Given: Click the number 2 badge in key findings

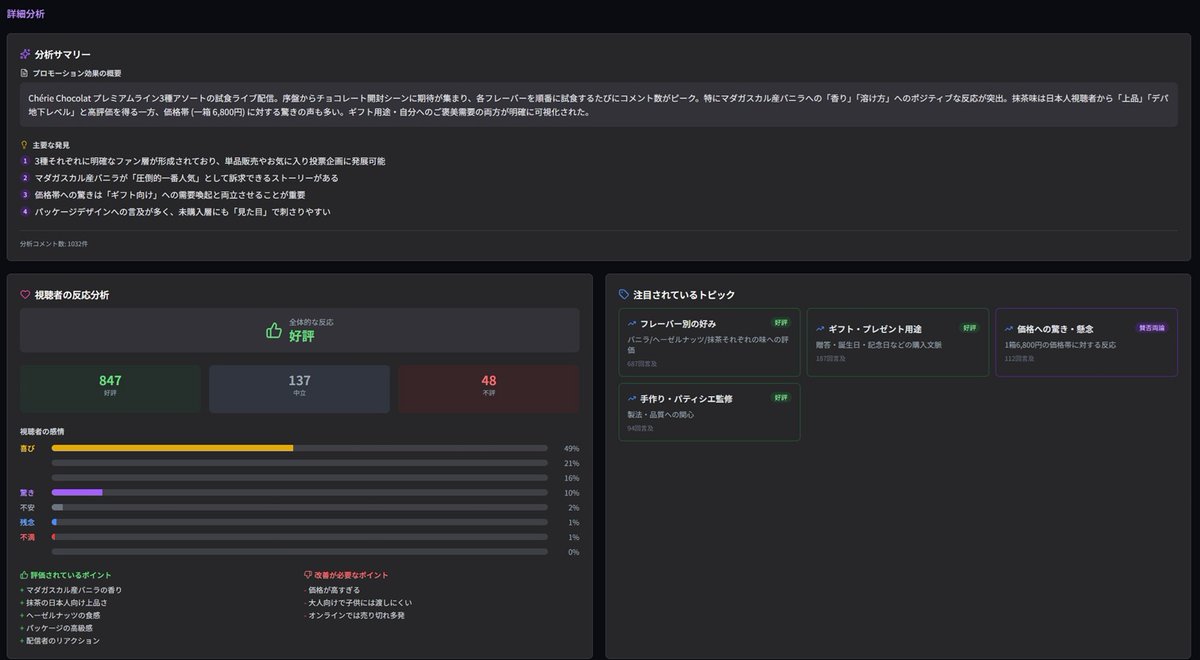Looking at the screenshot, I should (25, 178).
